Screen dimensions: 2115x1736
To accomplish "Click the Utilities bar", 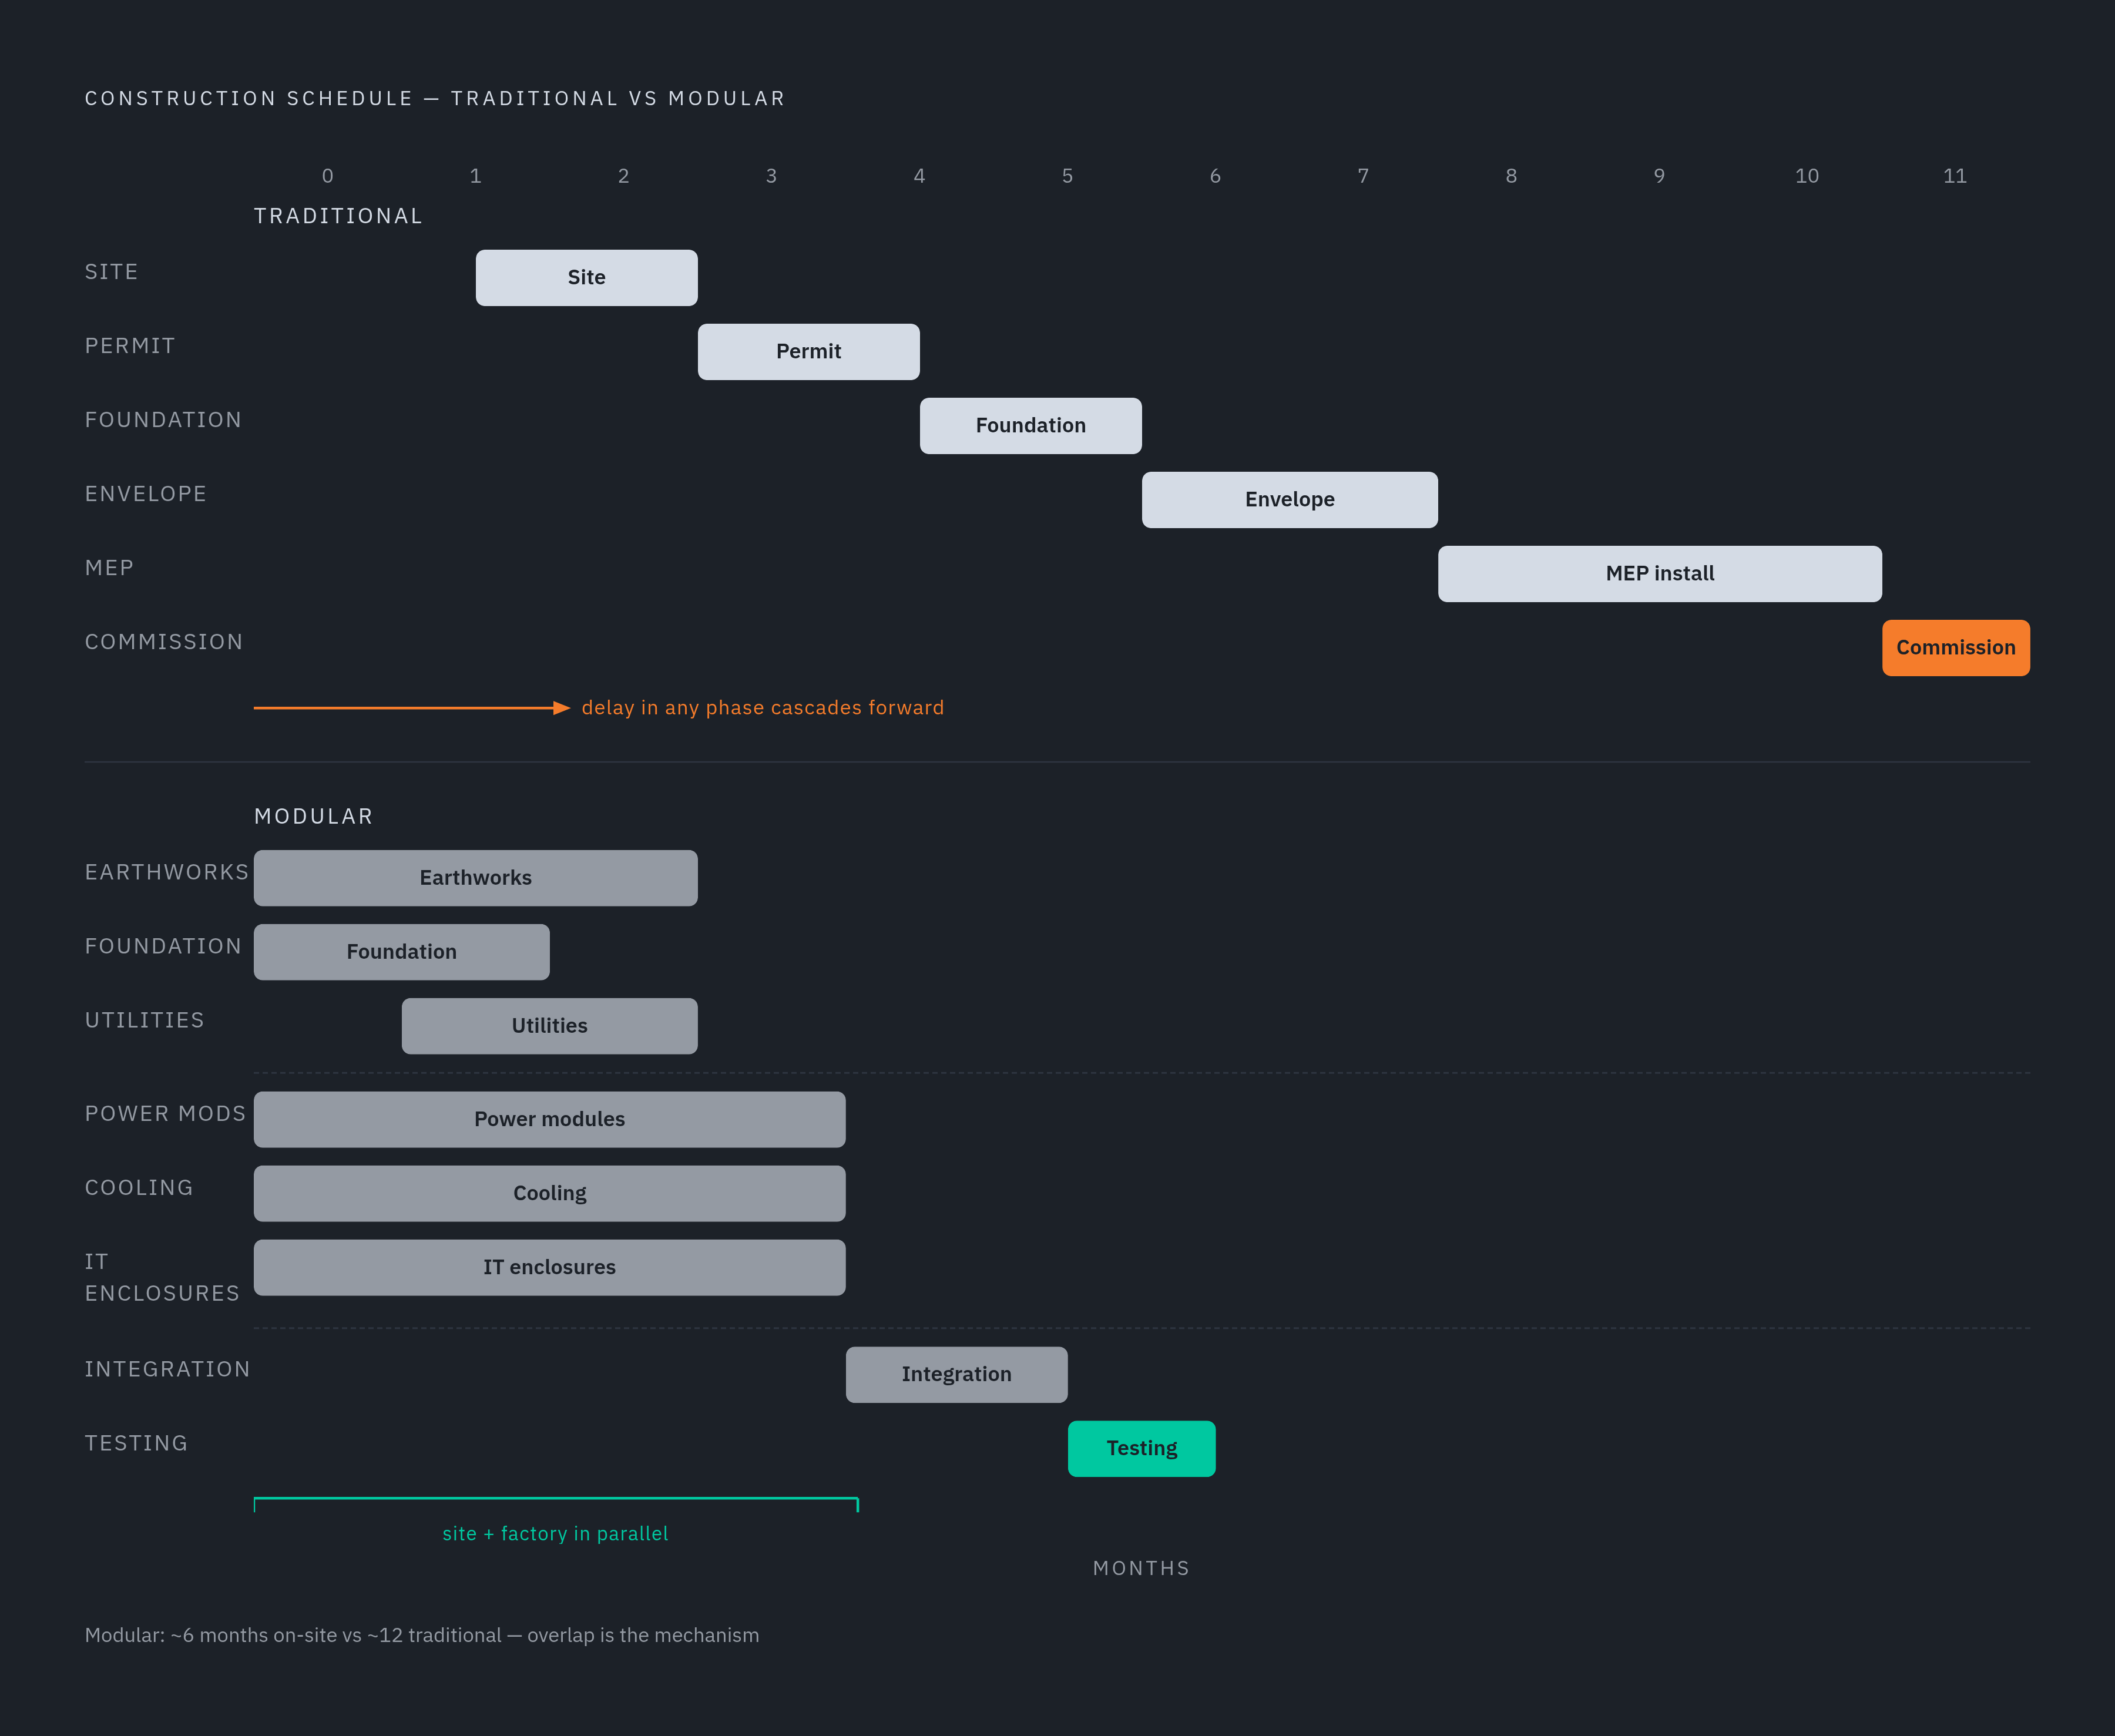I will tap(549, 1026).
